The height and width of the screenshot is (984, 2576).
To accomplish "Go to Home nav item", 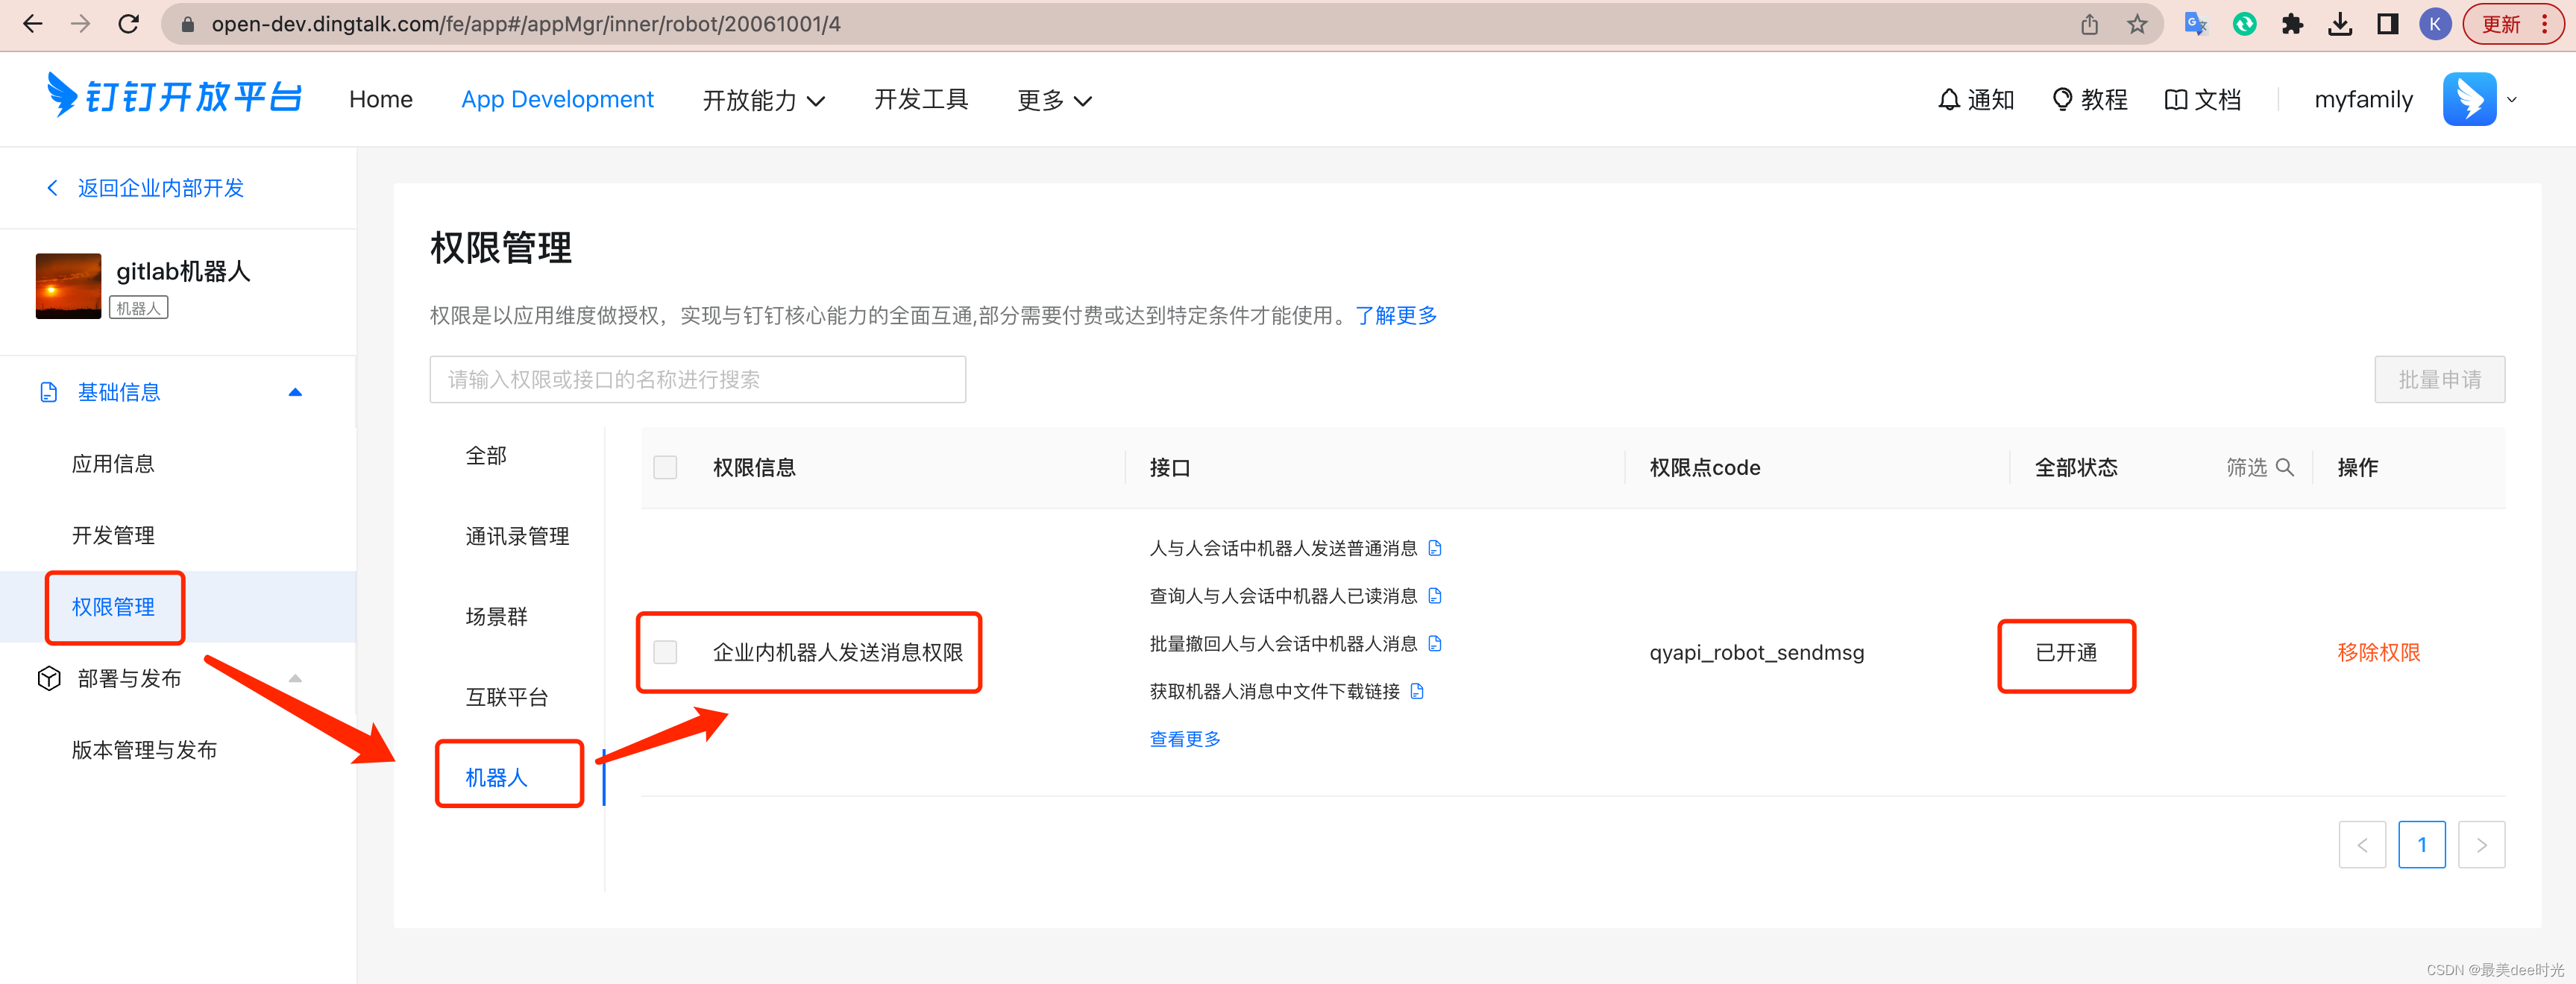I will point(381,100).
